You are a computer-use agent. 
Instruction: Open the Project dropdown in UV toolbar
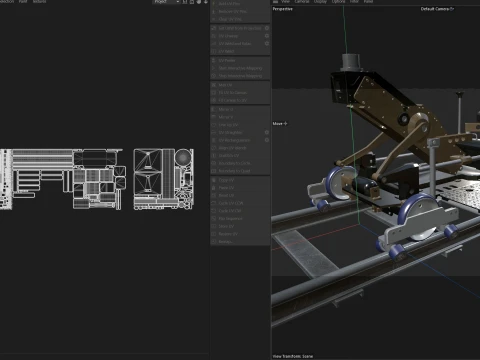166,2
